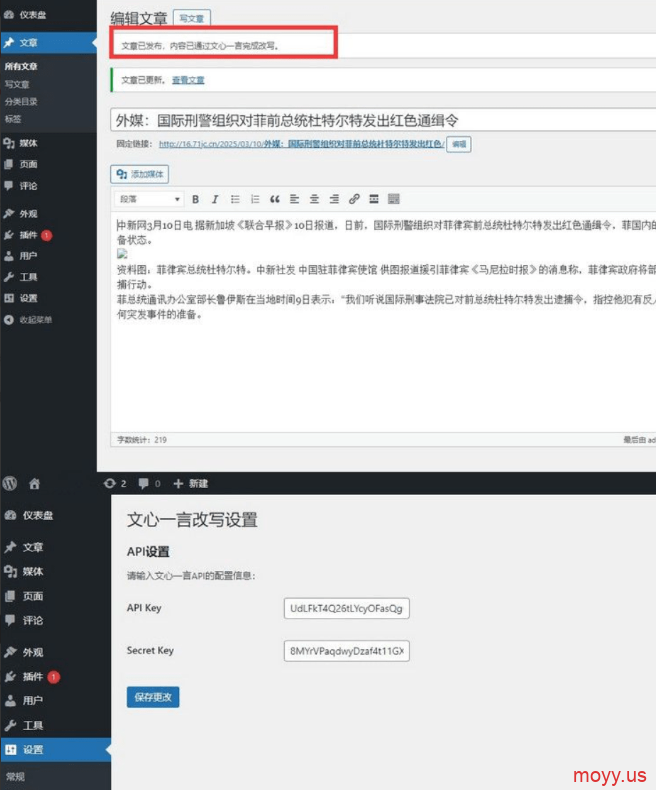Click the WordPress logo in admin bar
The width and height of the screenshot is (656, 790).
pyautogui.click(x=10, y=484)
